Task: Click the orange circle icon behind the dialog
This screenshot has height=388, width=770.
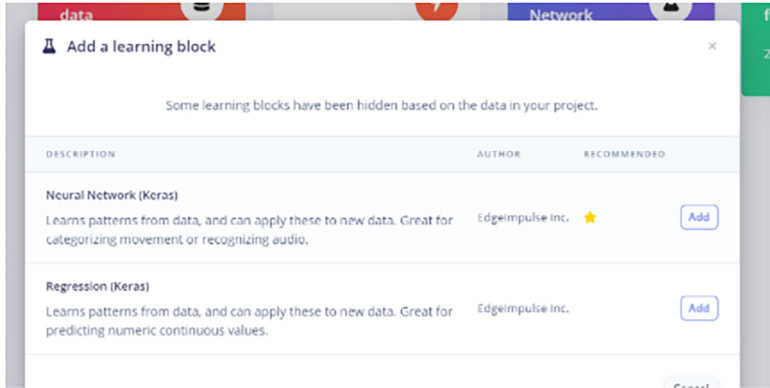Action: pyautogui.click(x=437, y=8)
